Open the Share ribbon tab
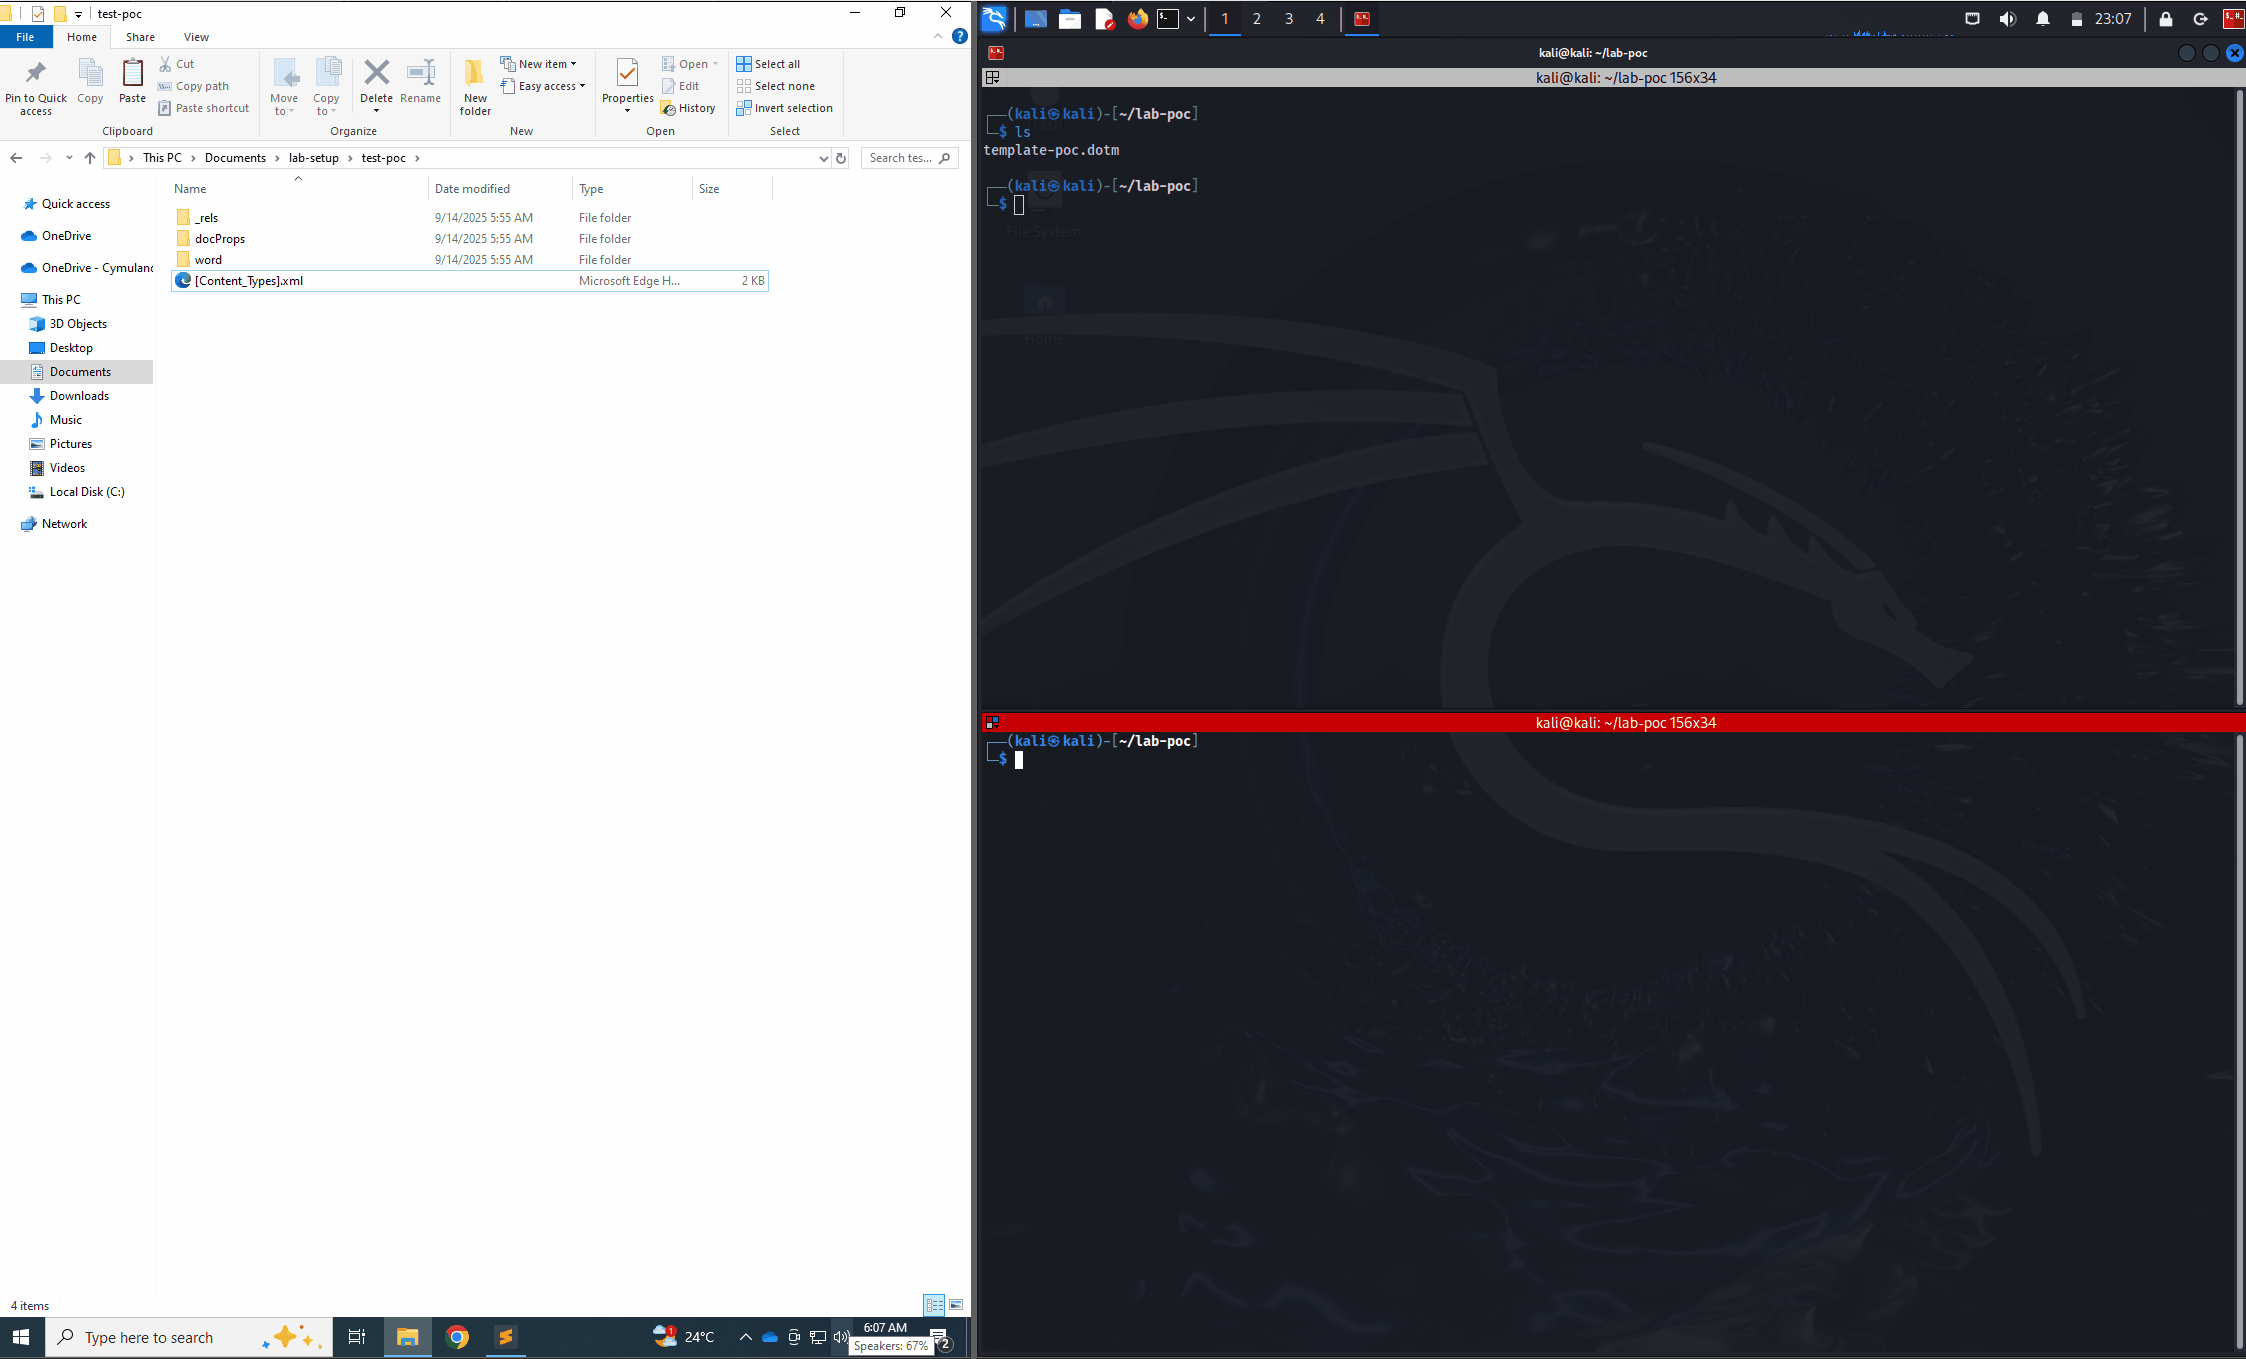 tap(140, 37)
